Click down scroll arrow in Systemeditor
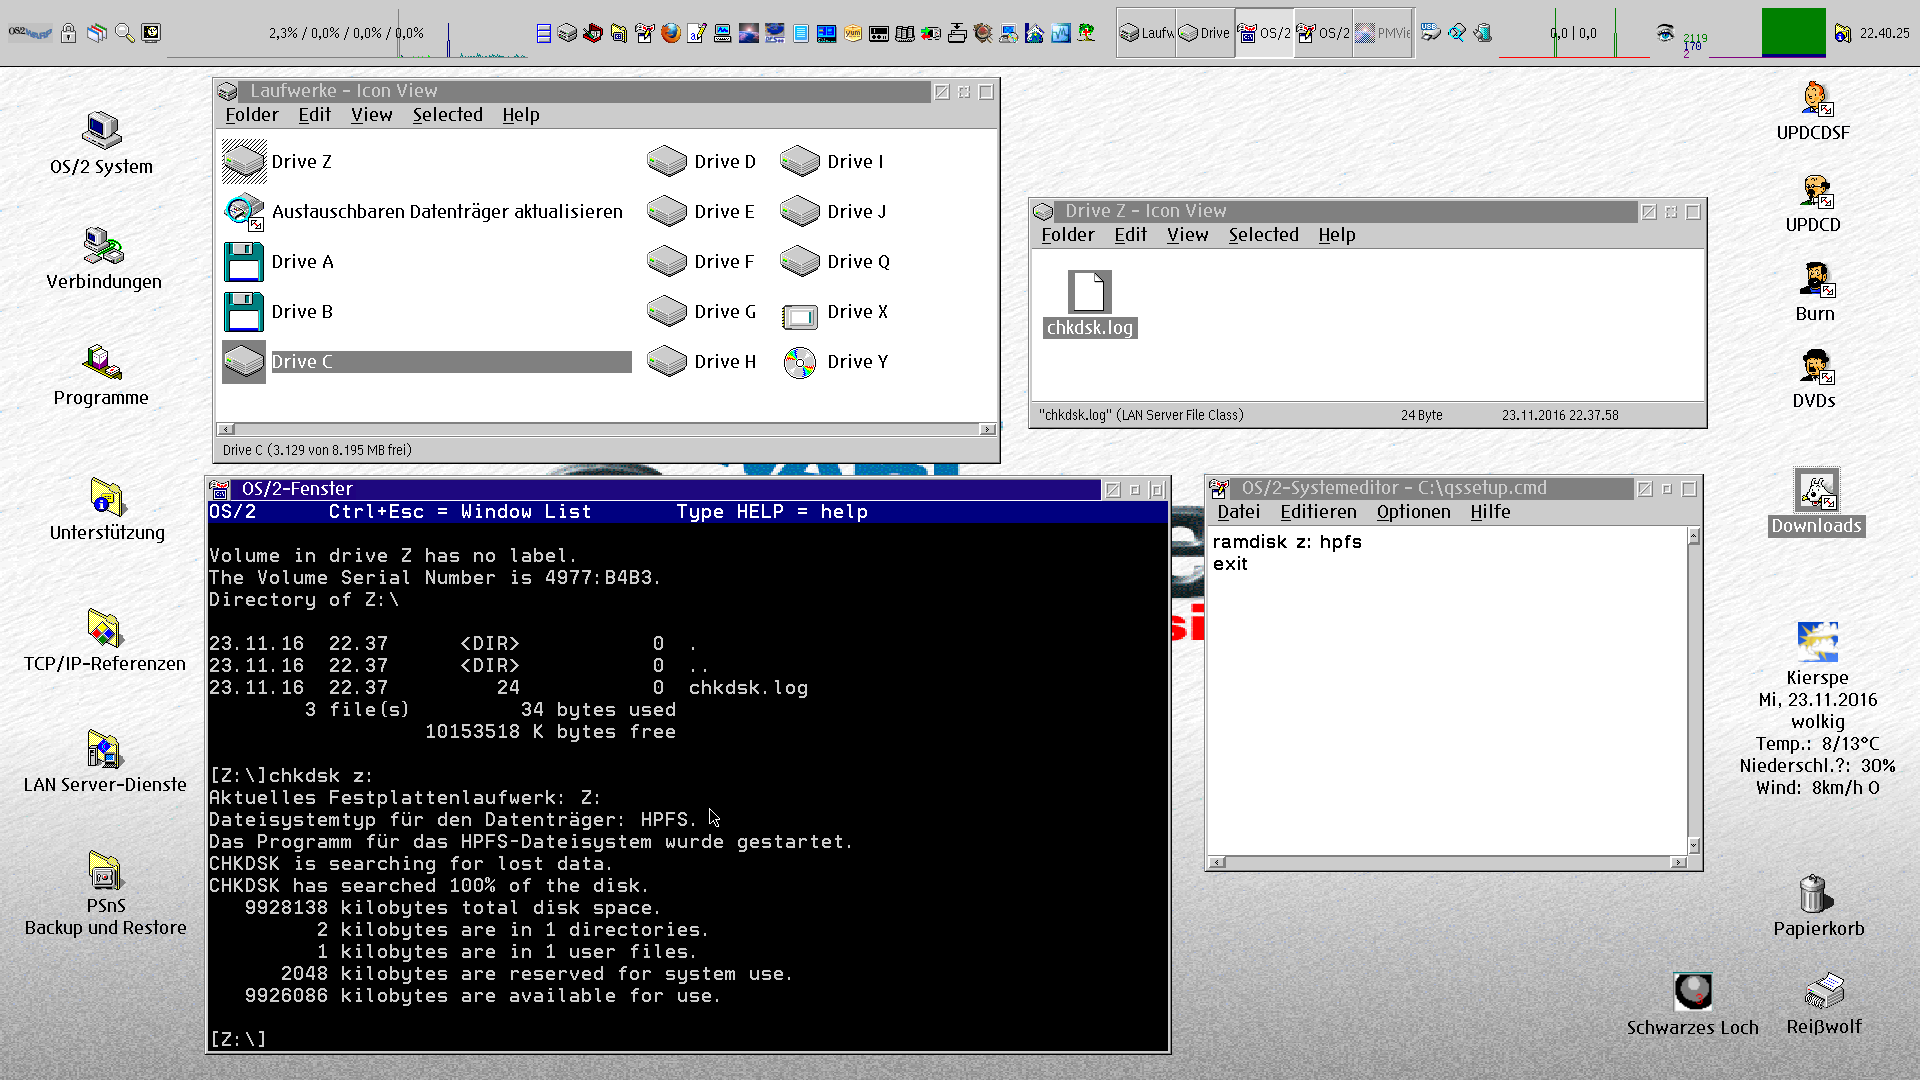Viewport: 1920px width, 1080px height. (x=1693, y=845)
